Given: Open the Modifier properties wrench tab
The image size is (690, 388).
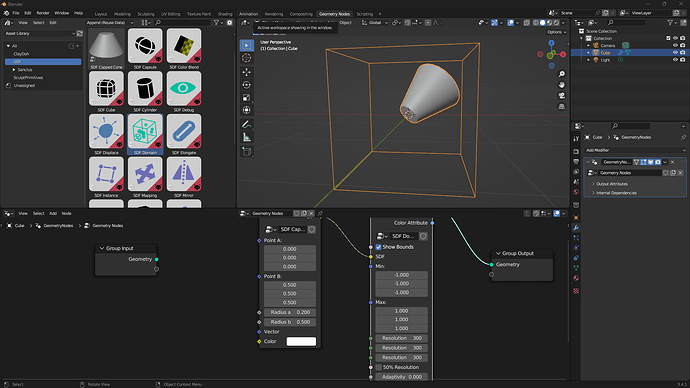Looking at the screenshot, I should point(576,228).
